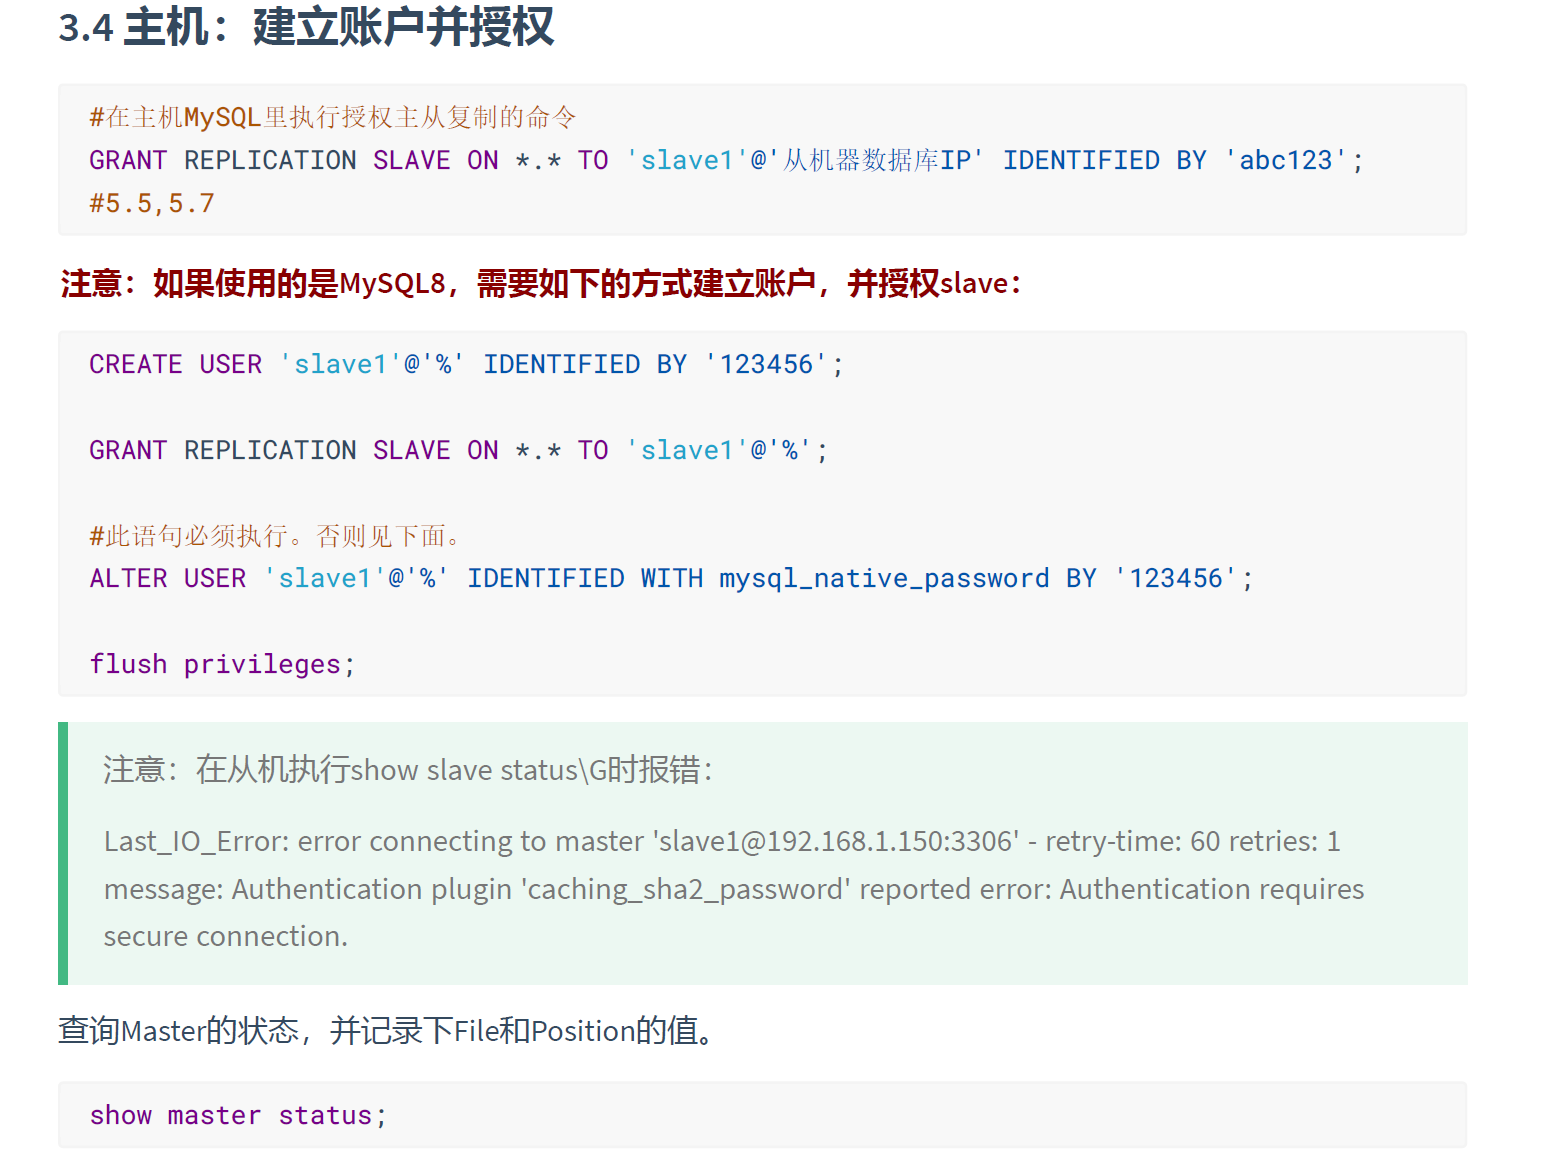Click the 'show master status;' command
The width and height of the screenshot is (1546, 1166).
238,1115
